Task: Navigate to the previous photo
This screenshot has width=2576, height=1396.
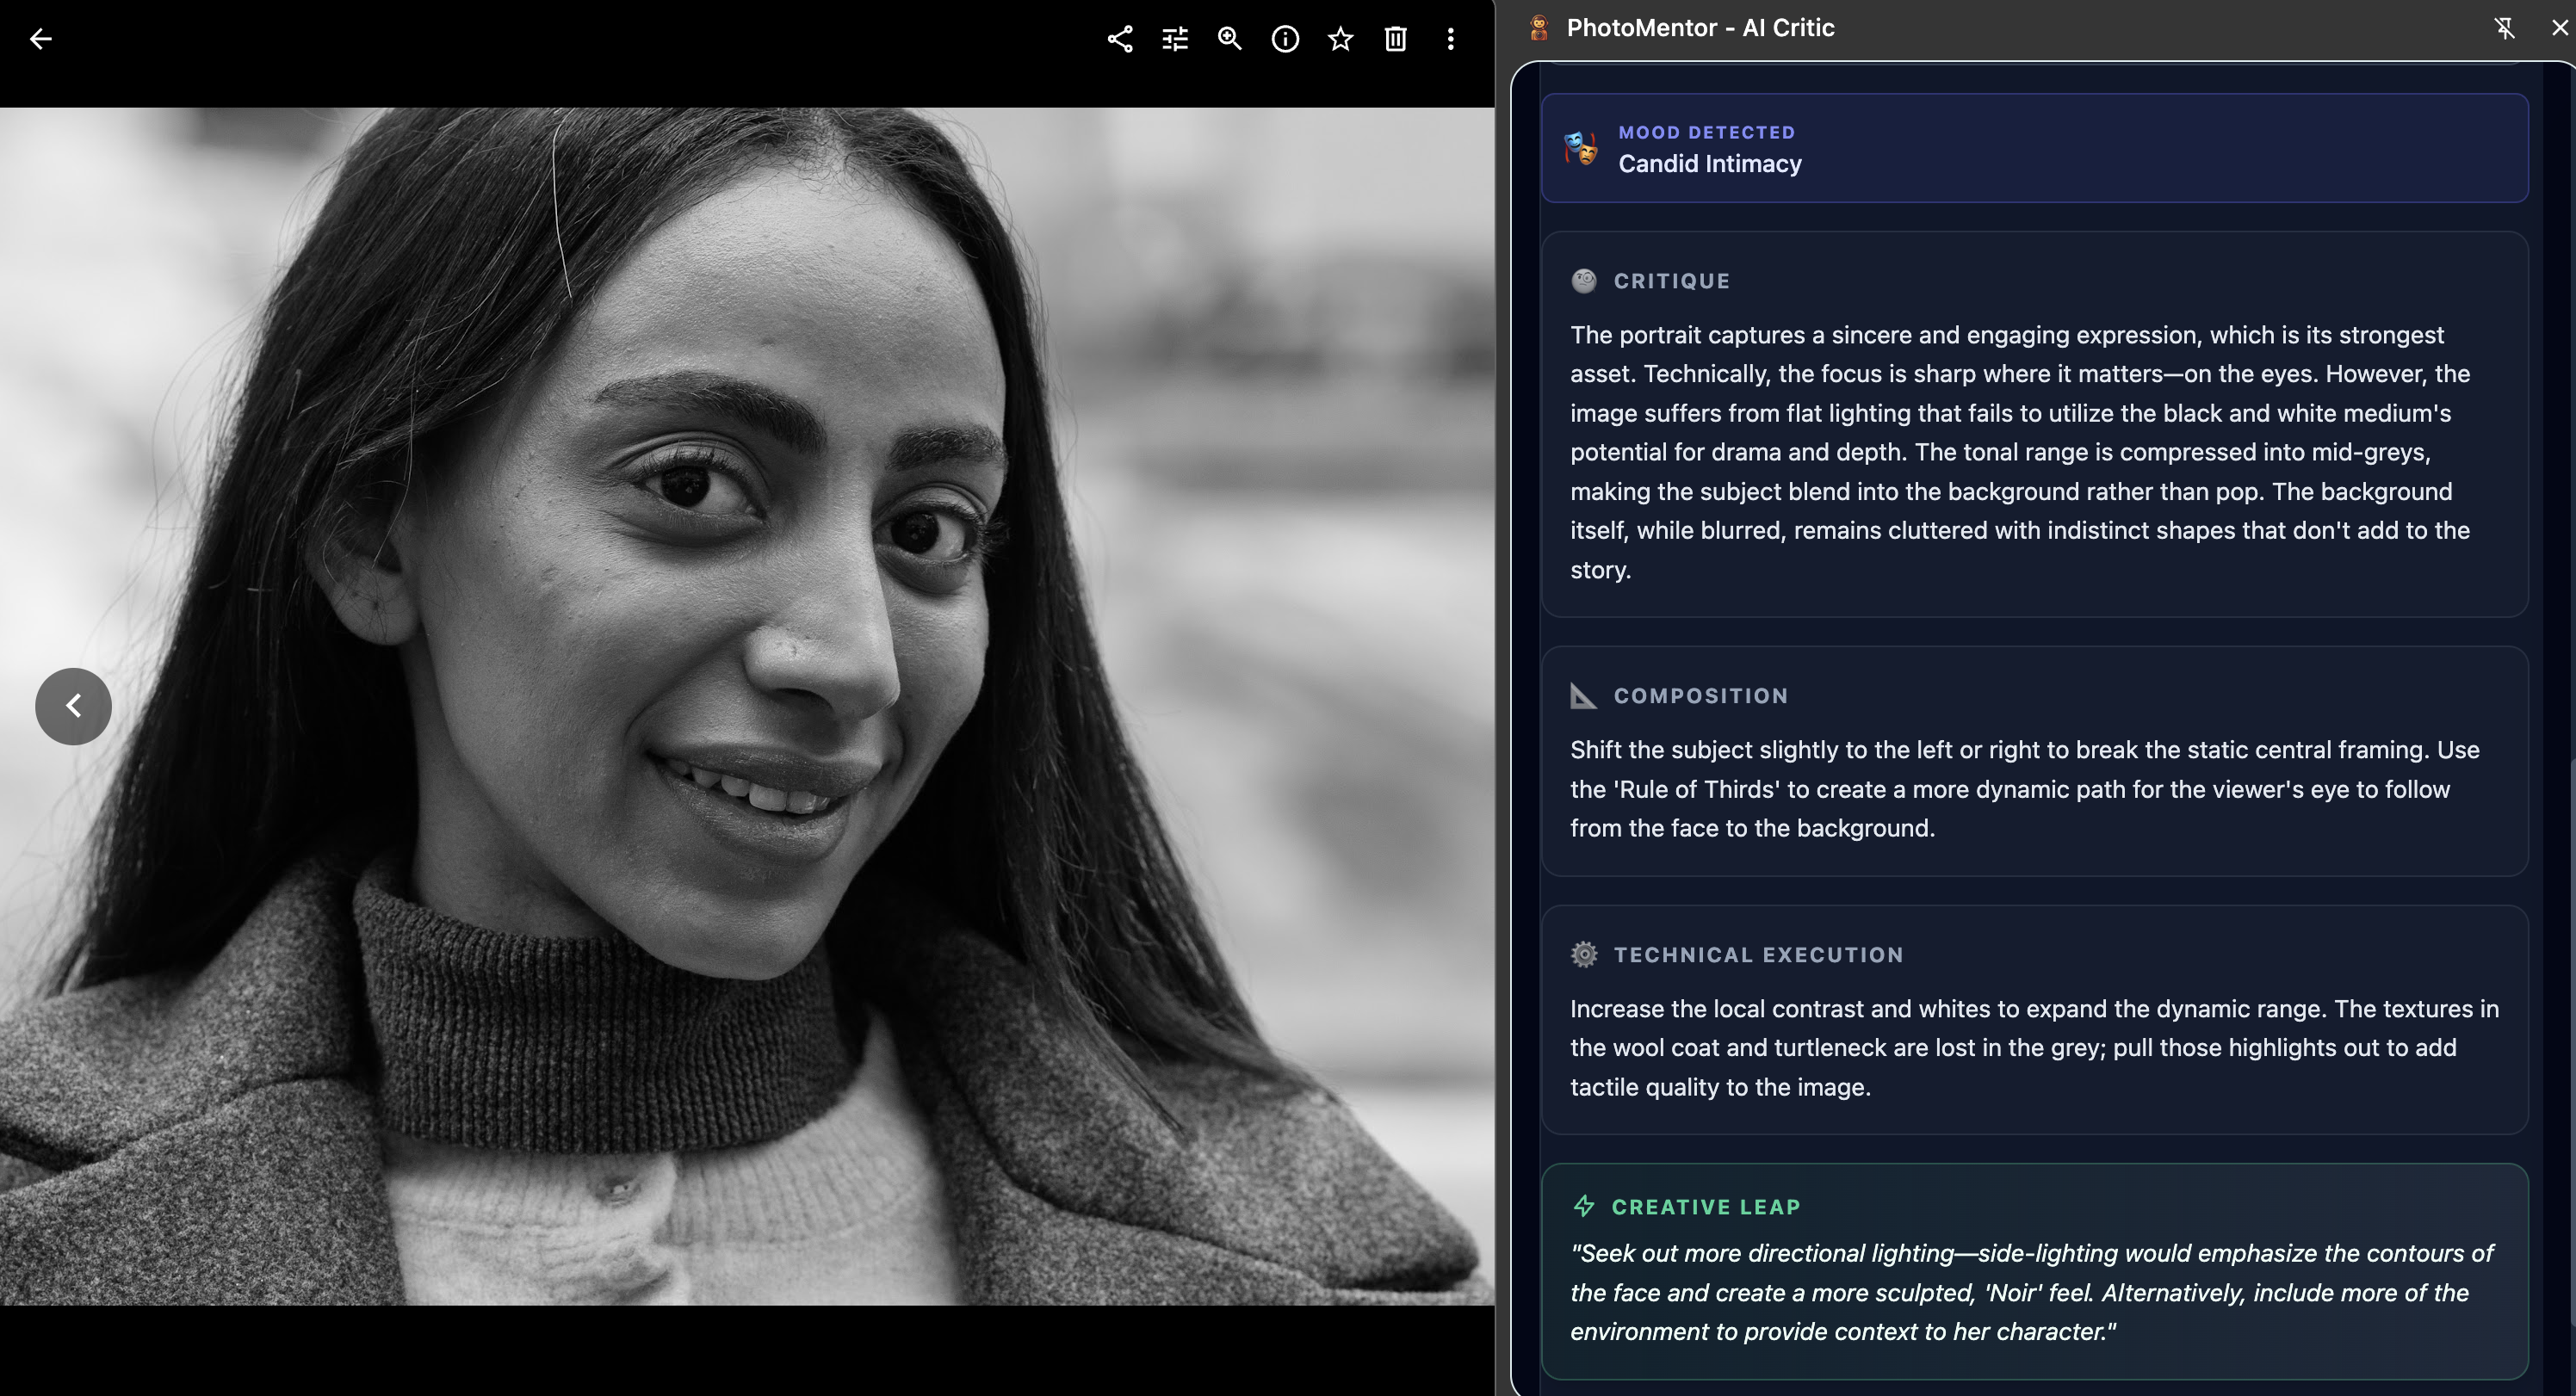Action: pos(73,706)
